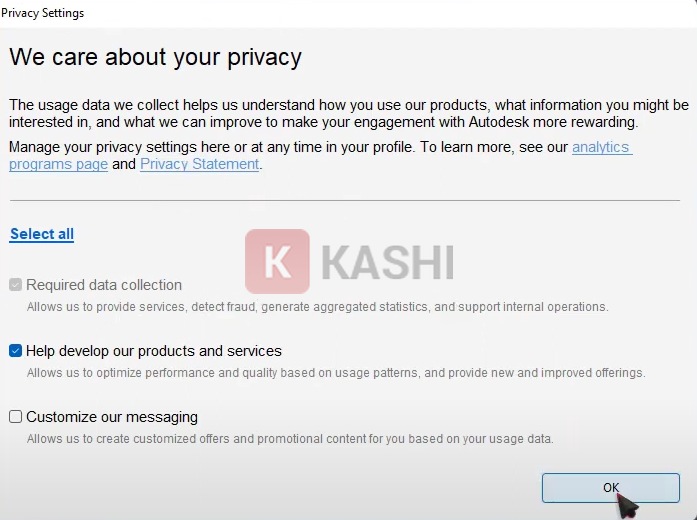
Task: Click the 'Help develop our products and services' label text
Action: (154, 351)
